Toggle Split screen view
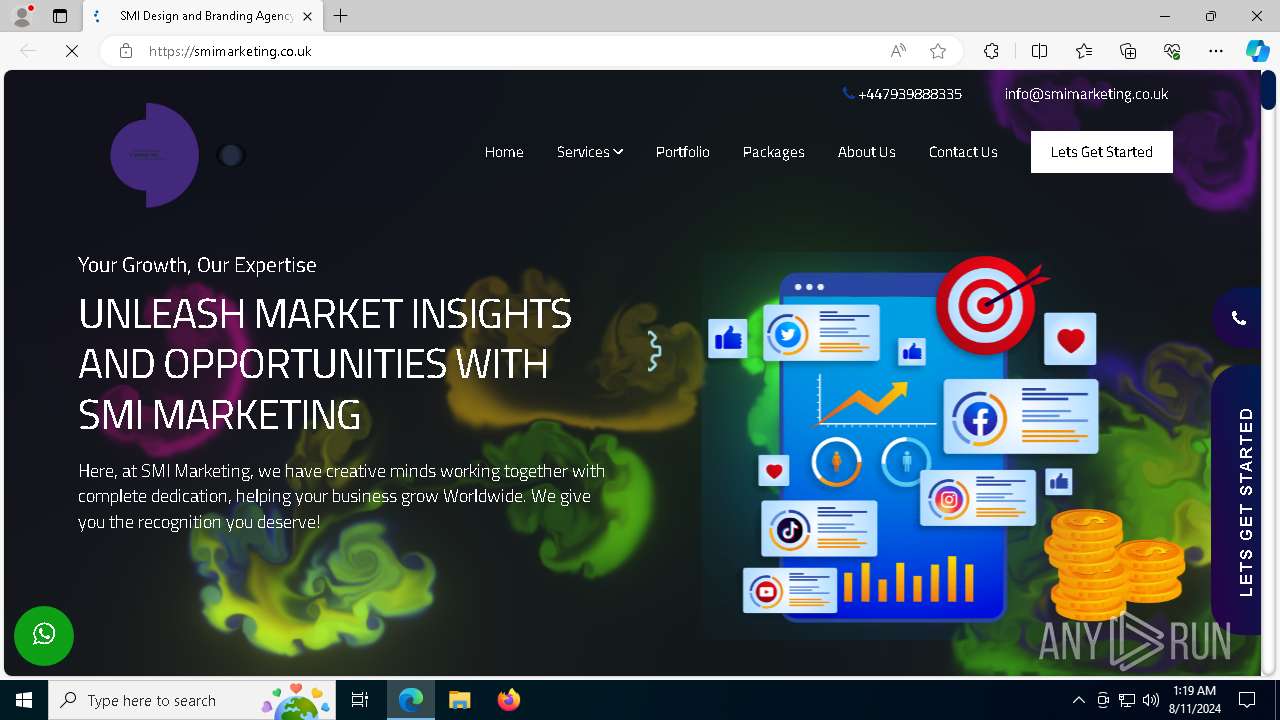Screen dimensions: 1280x720 click(1039, 51)
